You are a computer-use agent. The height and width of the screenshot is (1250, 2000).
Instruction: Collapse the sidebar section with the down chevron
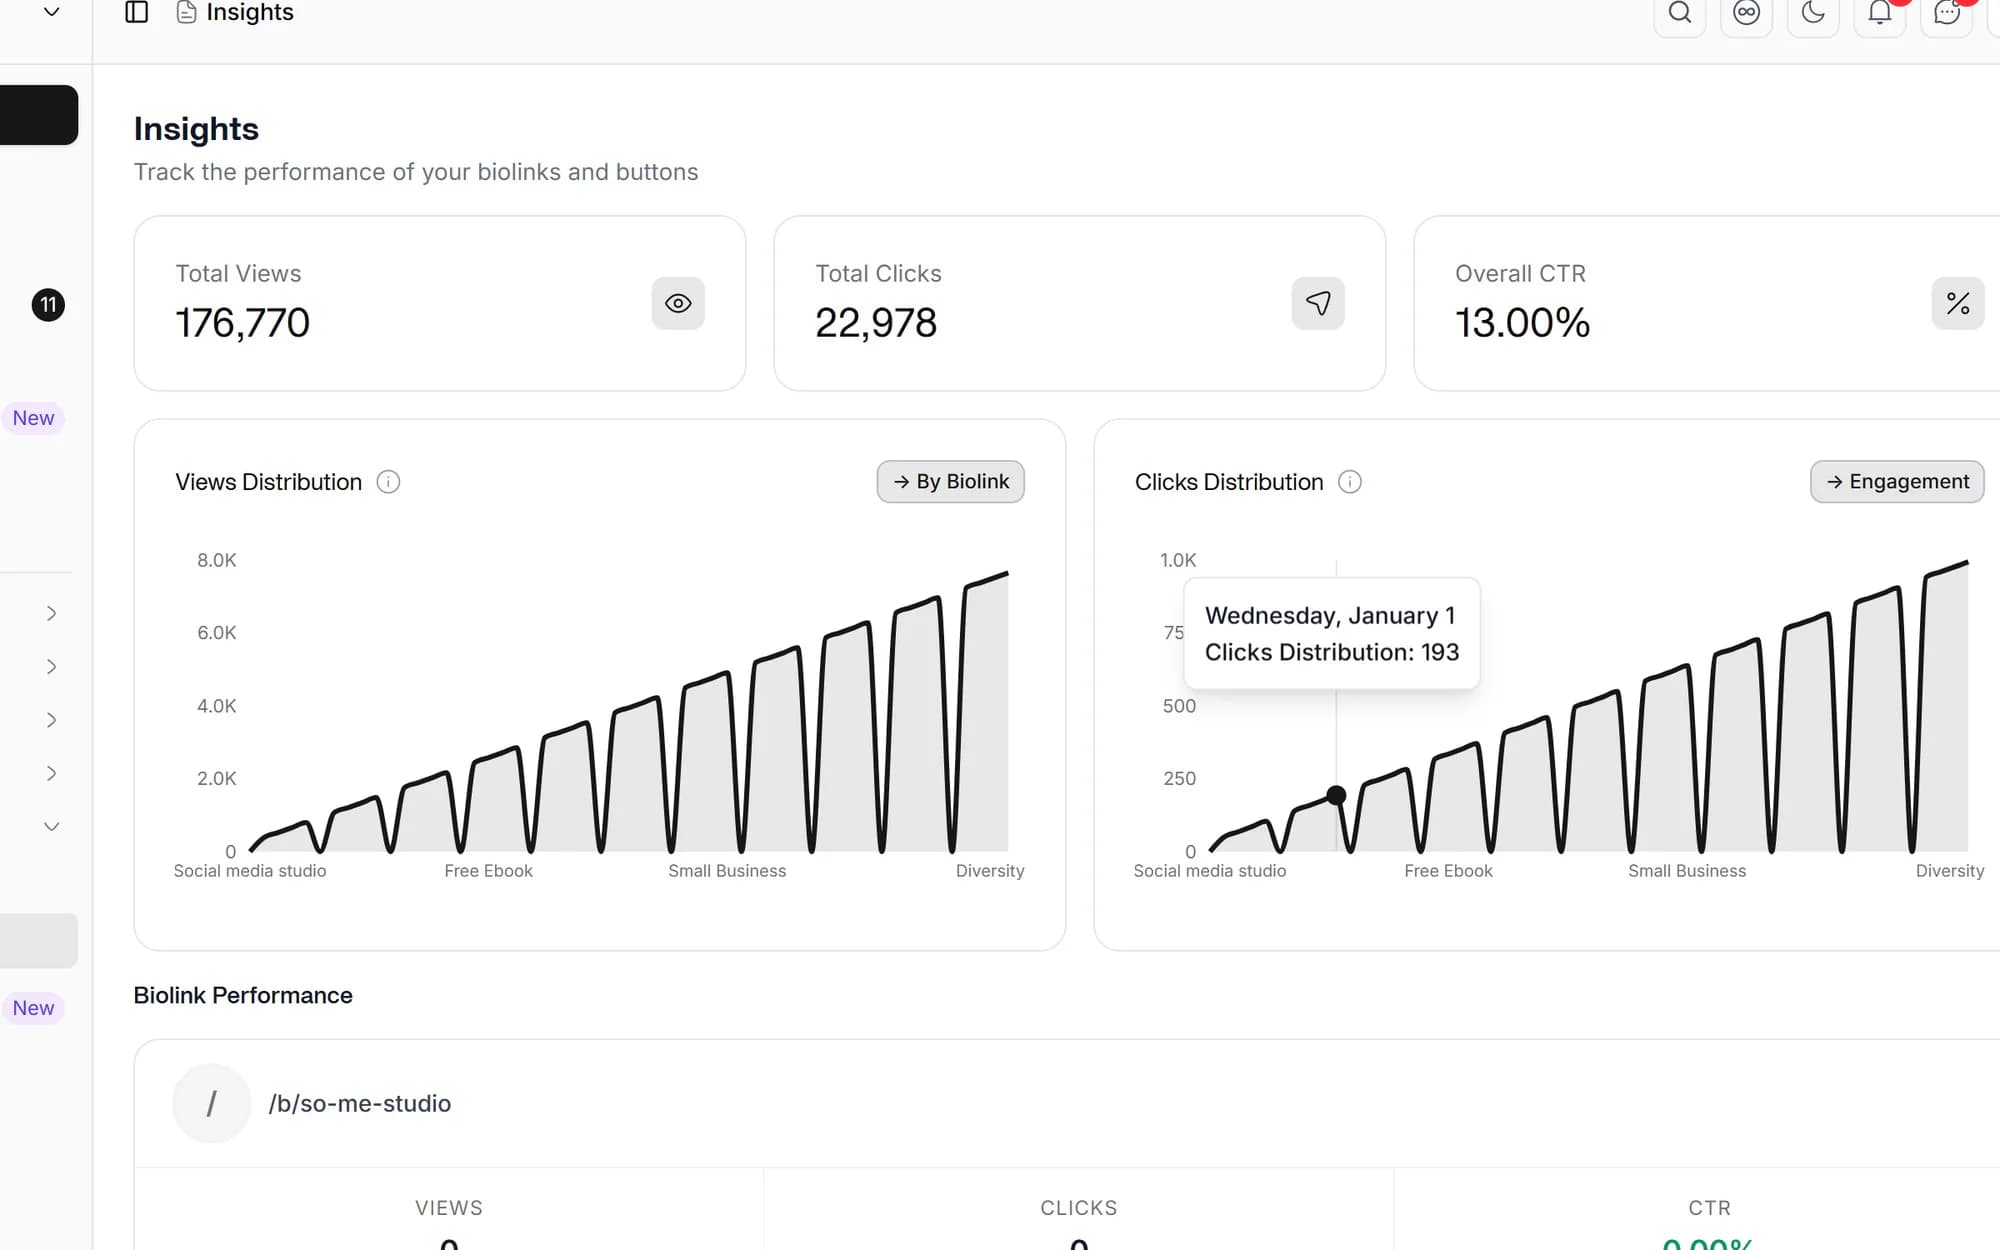click(x=52, y=826)
